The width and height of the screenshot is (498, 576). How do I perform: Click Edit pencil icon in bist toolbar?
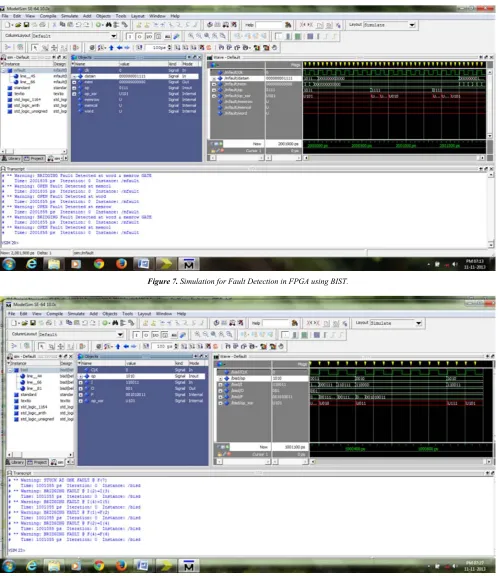click(x=183, y=335)
